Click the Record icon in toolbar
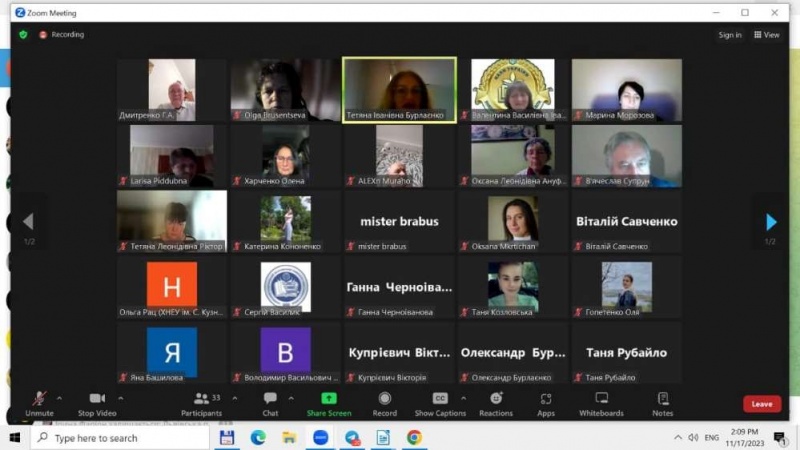 pos(385,402)
